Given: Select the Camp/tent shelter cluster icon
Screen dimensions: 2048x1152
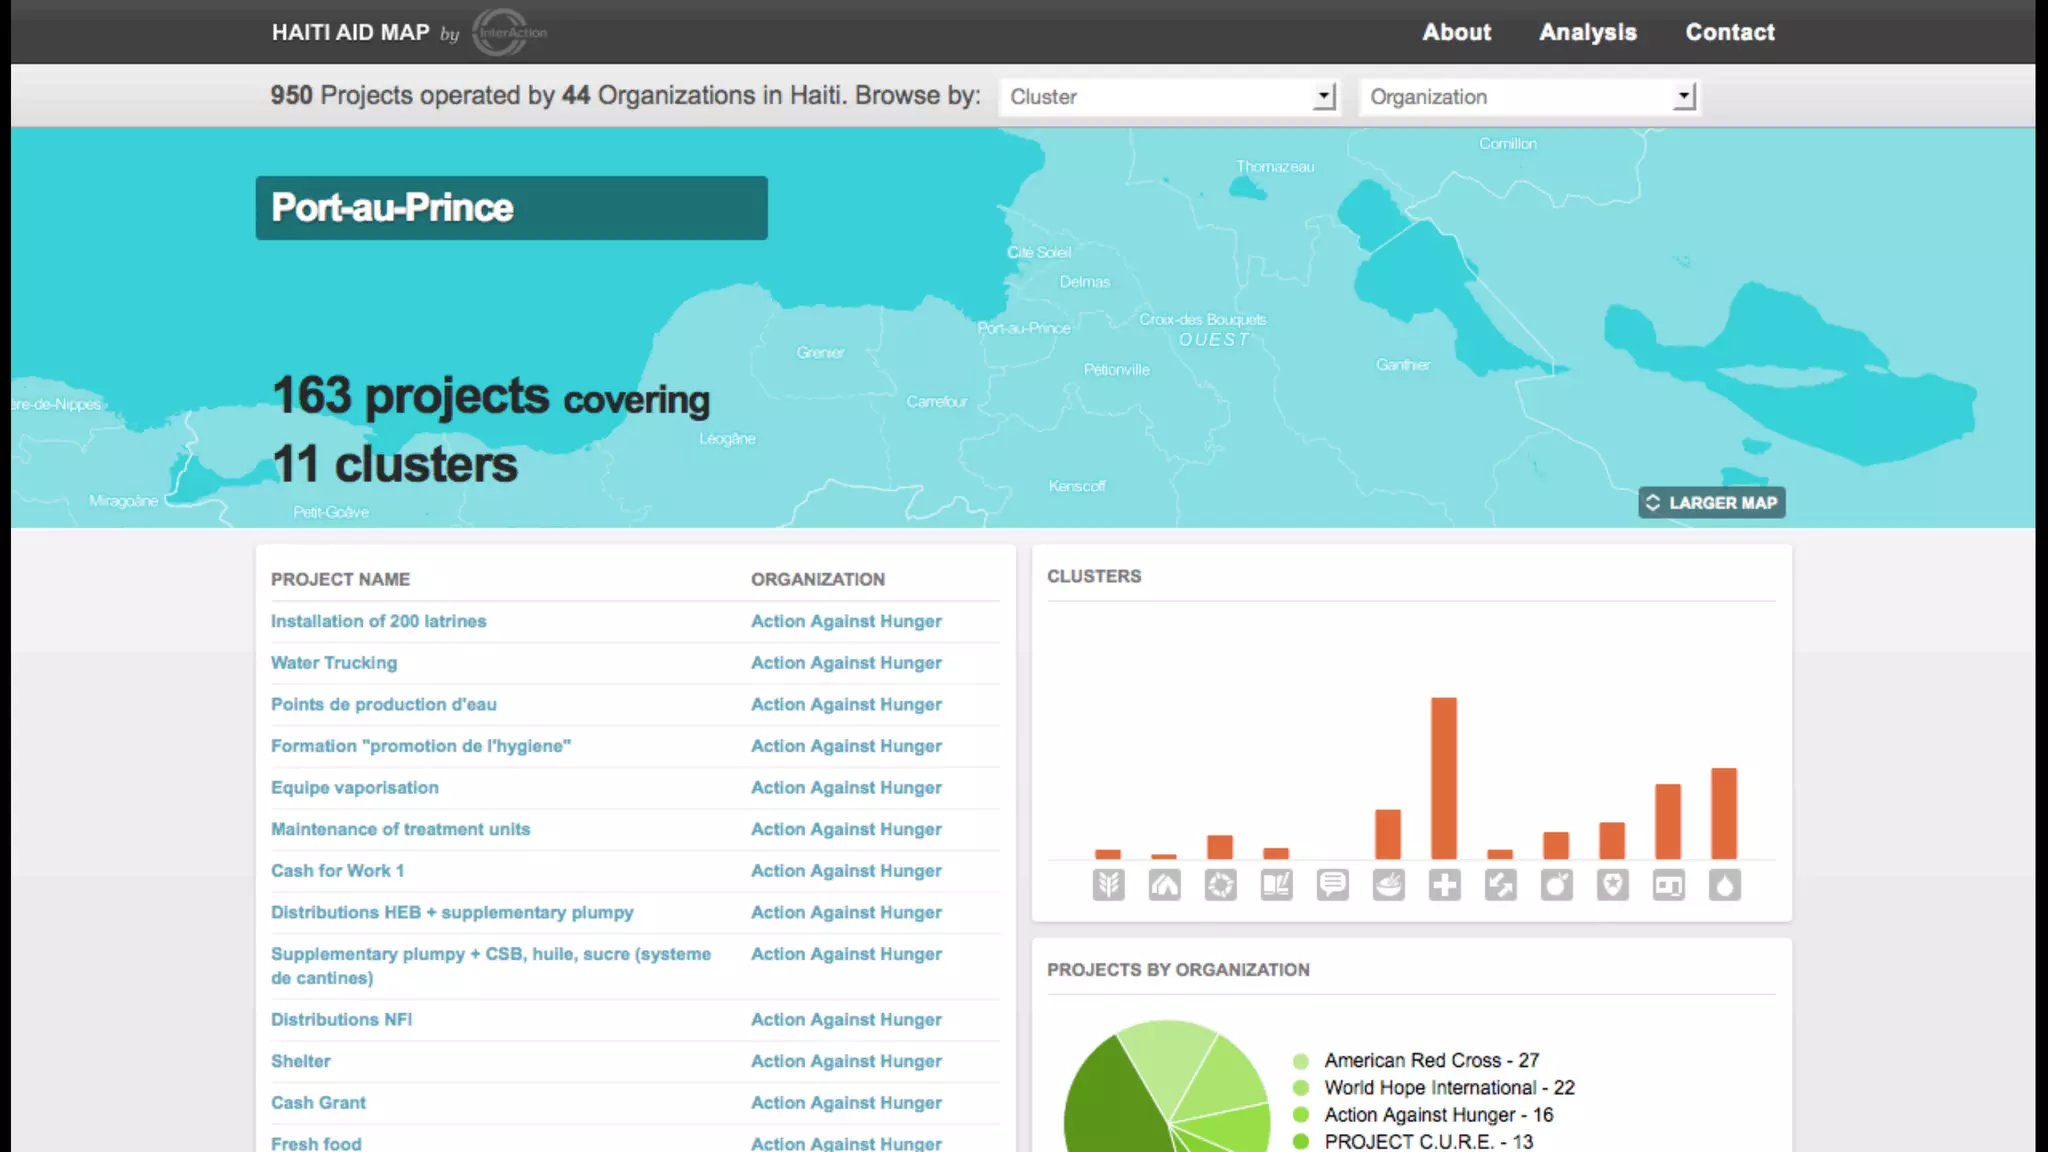Looking at the screenshot, I should point(1164,885).
